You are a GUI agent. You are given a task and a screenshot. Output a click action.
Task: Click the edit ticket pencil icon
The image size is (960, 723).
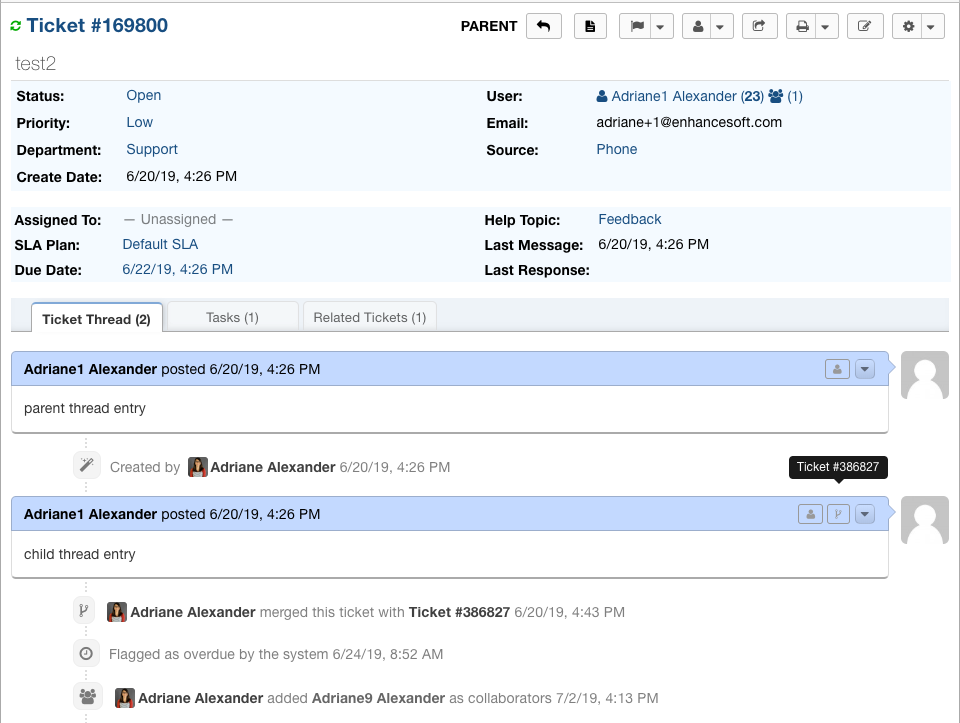(864, 27)
